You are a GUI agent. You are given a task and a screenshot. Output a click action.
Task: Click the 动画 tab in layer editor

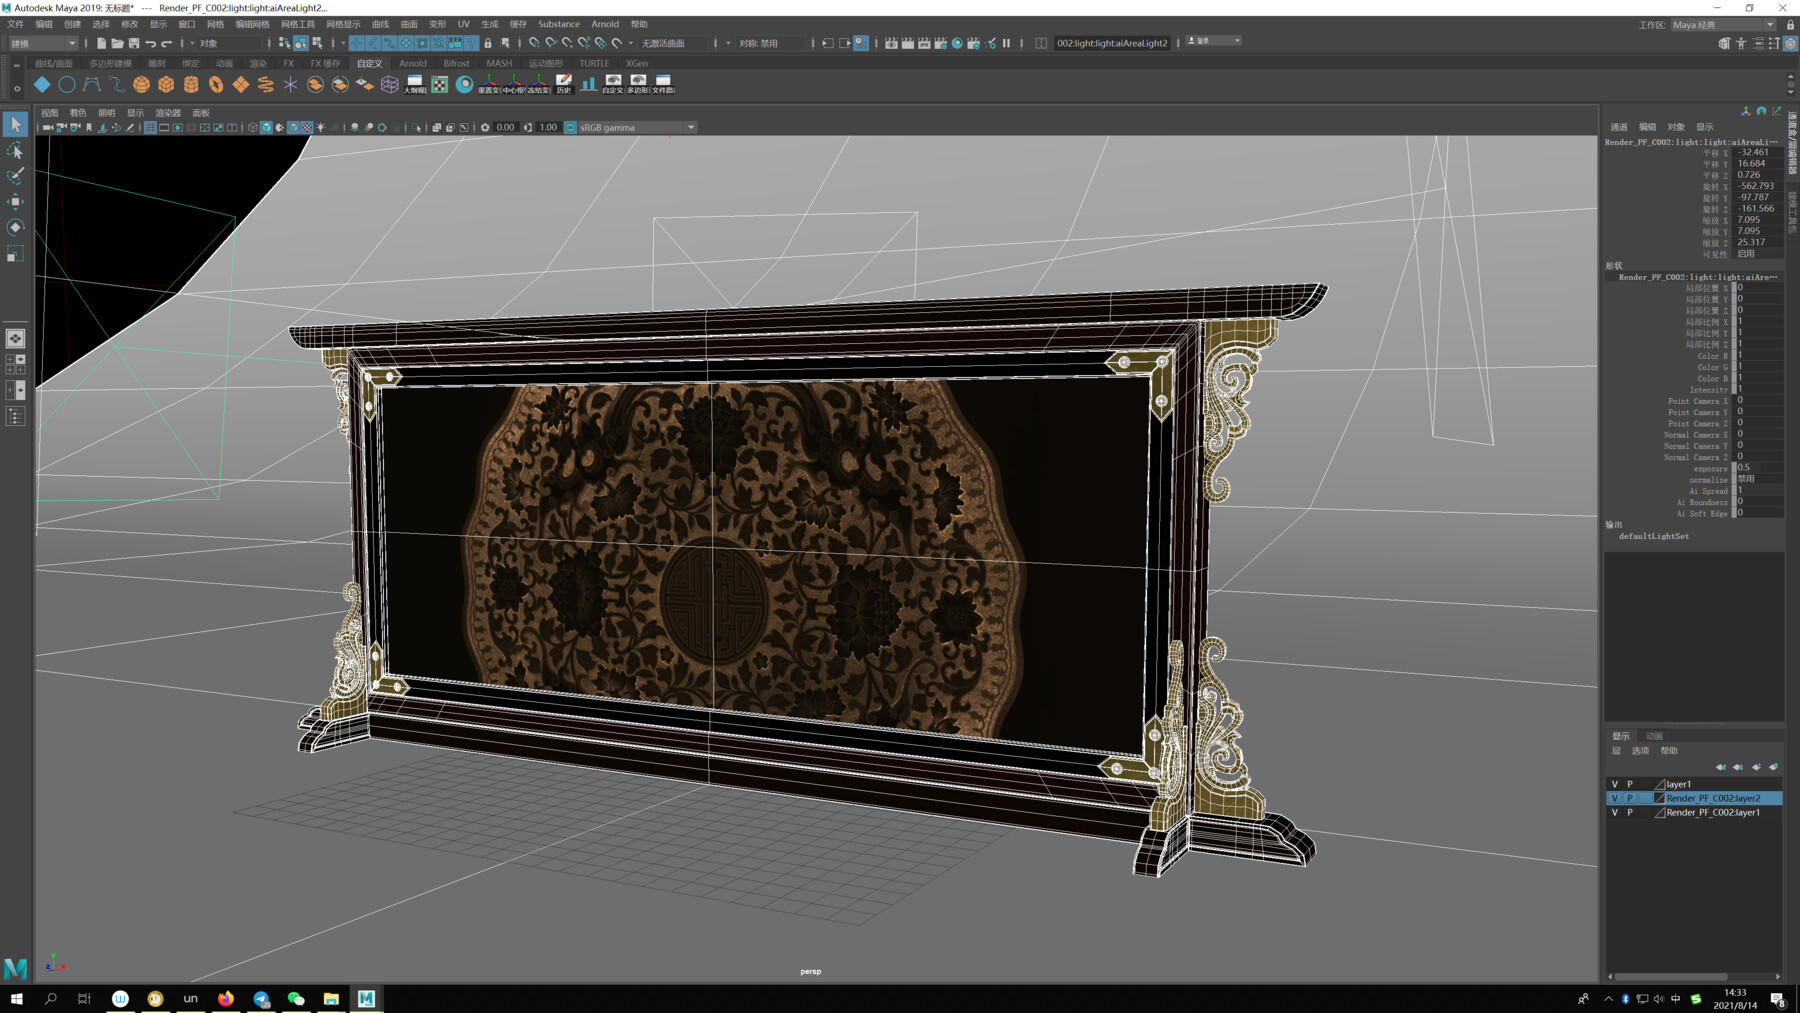(1655, 736)
